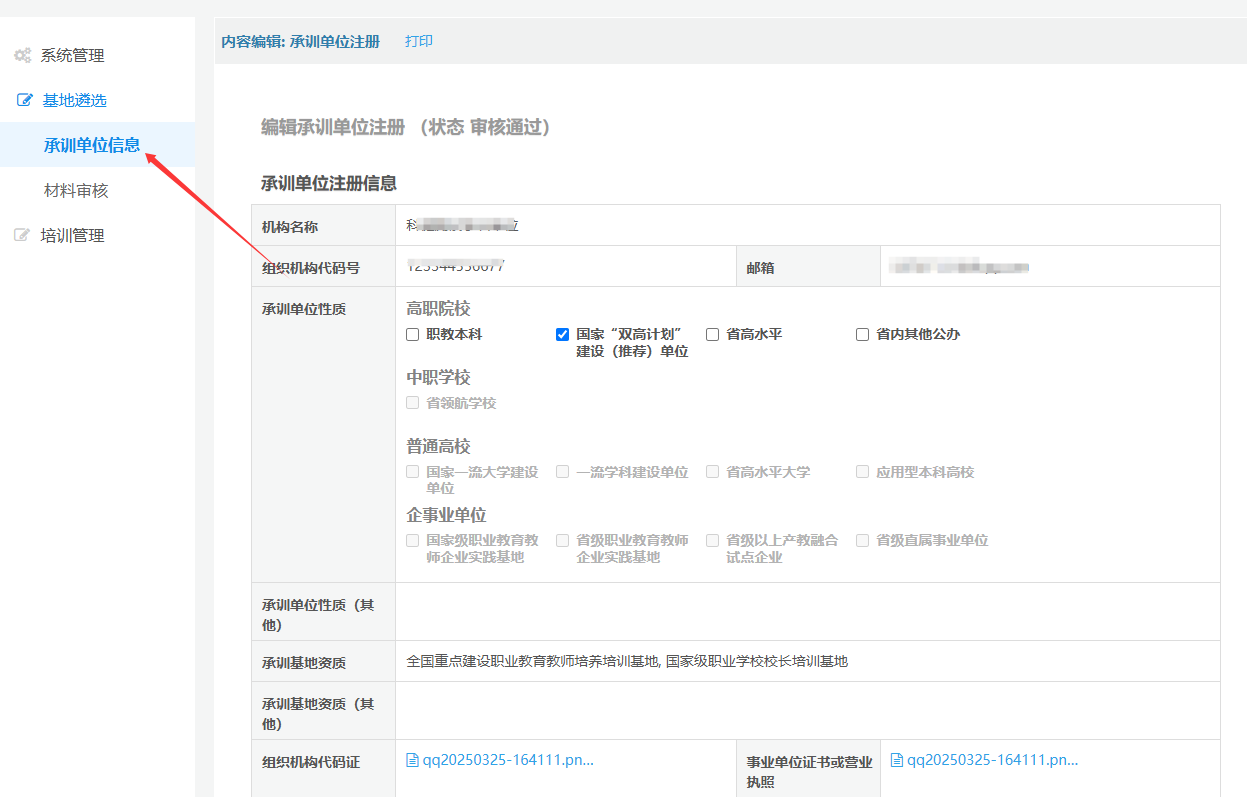This screenshot has width=1247, height=797.
Task: Uncheck 国家"双高计划"建设单位 checkbox
Action: pyautogui.click(x=563, y=335)
